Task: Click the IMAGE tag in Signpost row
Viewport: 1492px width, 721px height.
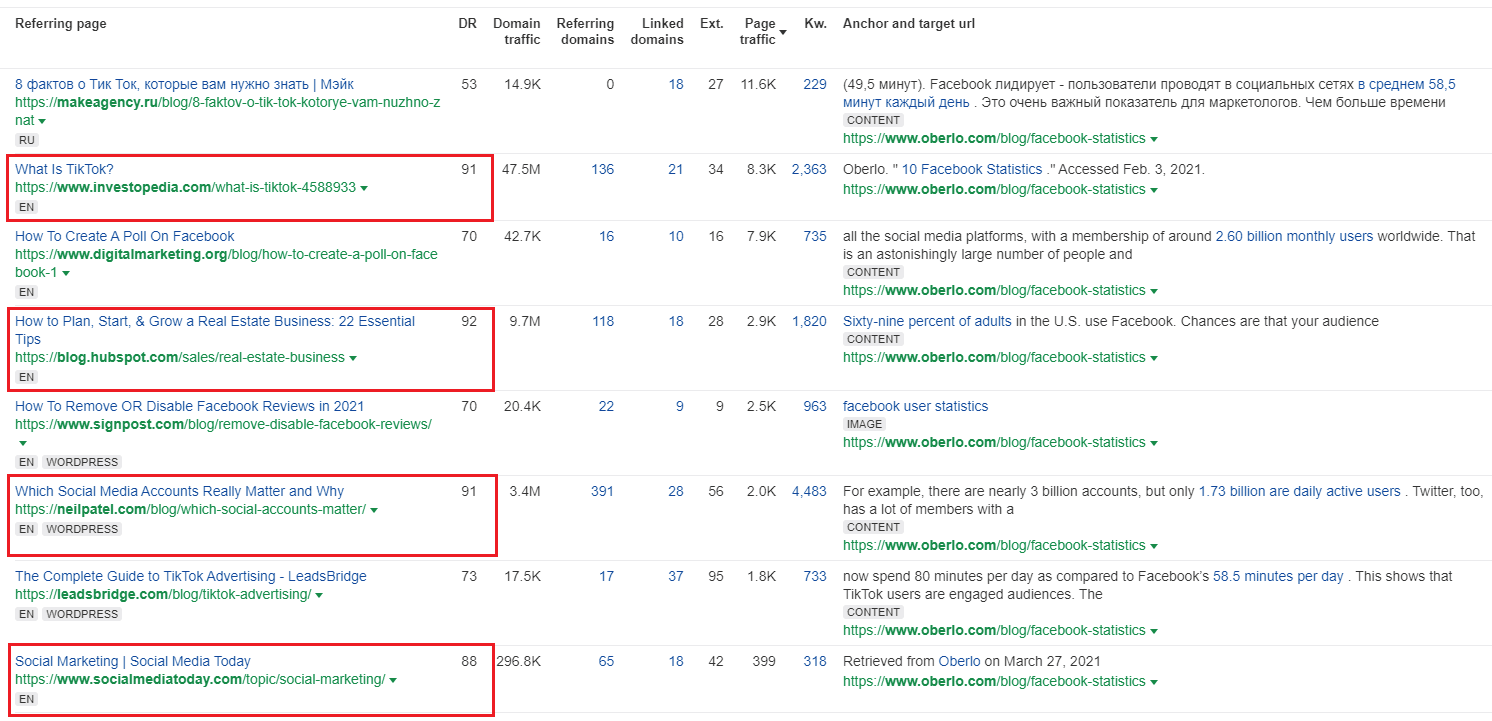Action: (864, 424)
